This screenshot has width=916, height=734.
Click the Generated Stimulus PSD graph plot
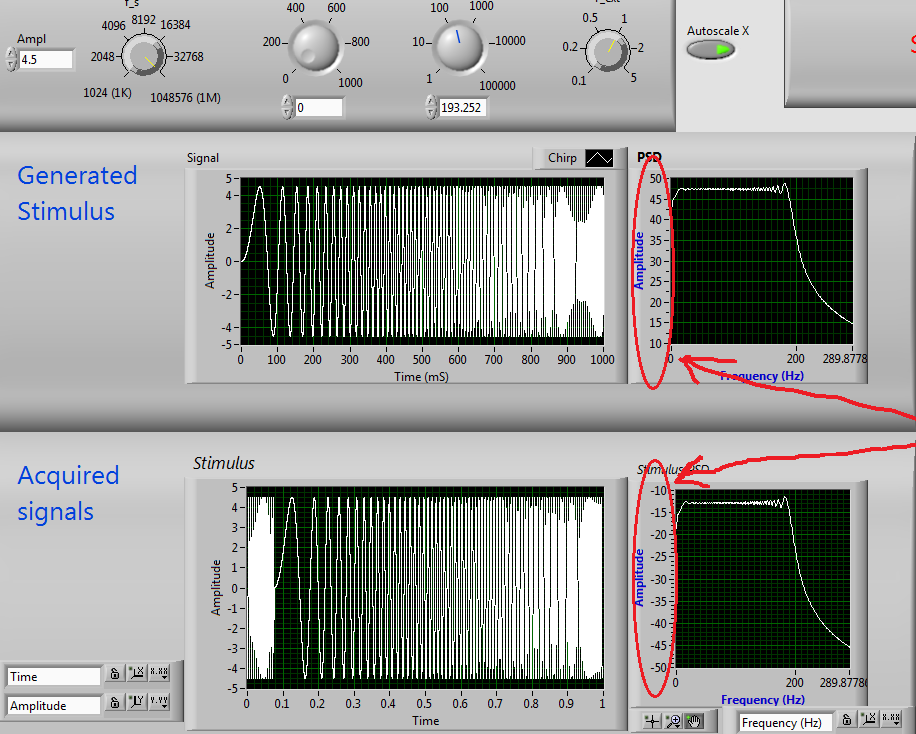click(761, 261)
